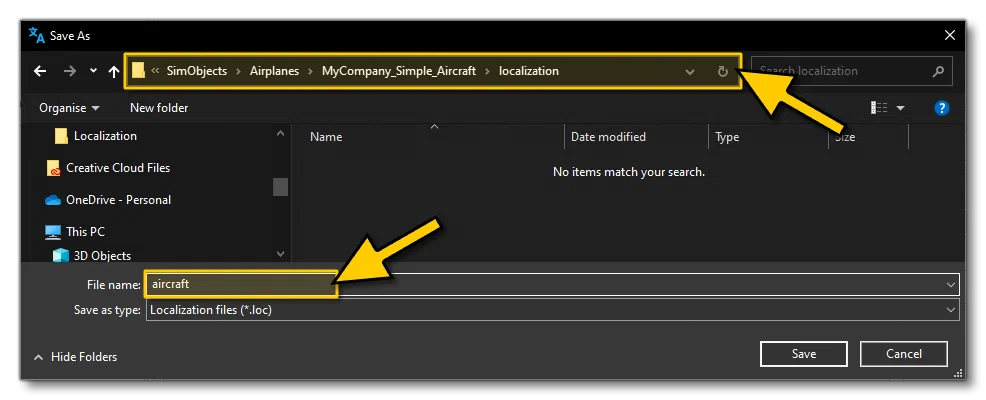Select the MyCompany_Simple_Aircraft breadcrumb
The height and width of the screenshot is (400, 986).
(x=399, y=71)
